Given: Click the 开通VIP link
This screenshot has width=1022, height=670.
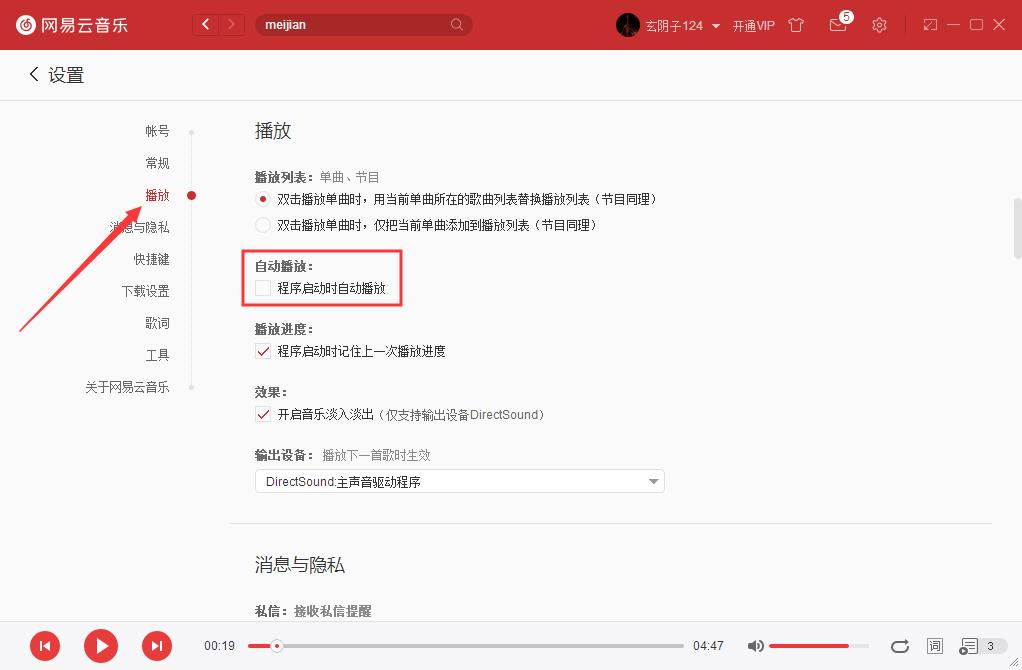Looking at the screenshot, I should pyautogui.click(x=752, y=25).
